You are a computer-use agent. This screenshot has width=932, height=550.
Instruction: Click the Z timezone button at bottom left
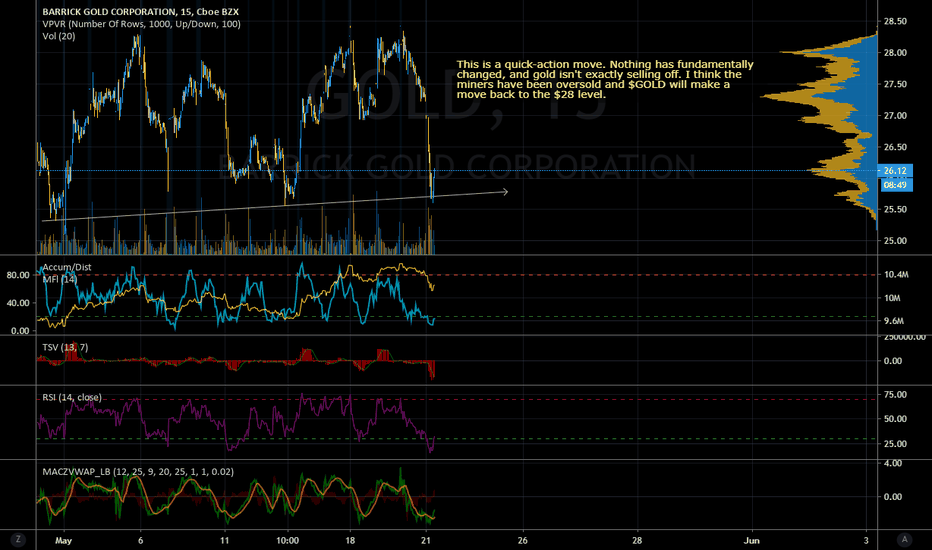[18, 539]
